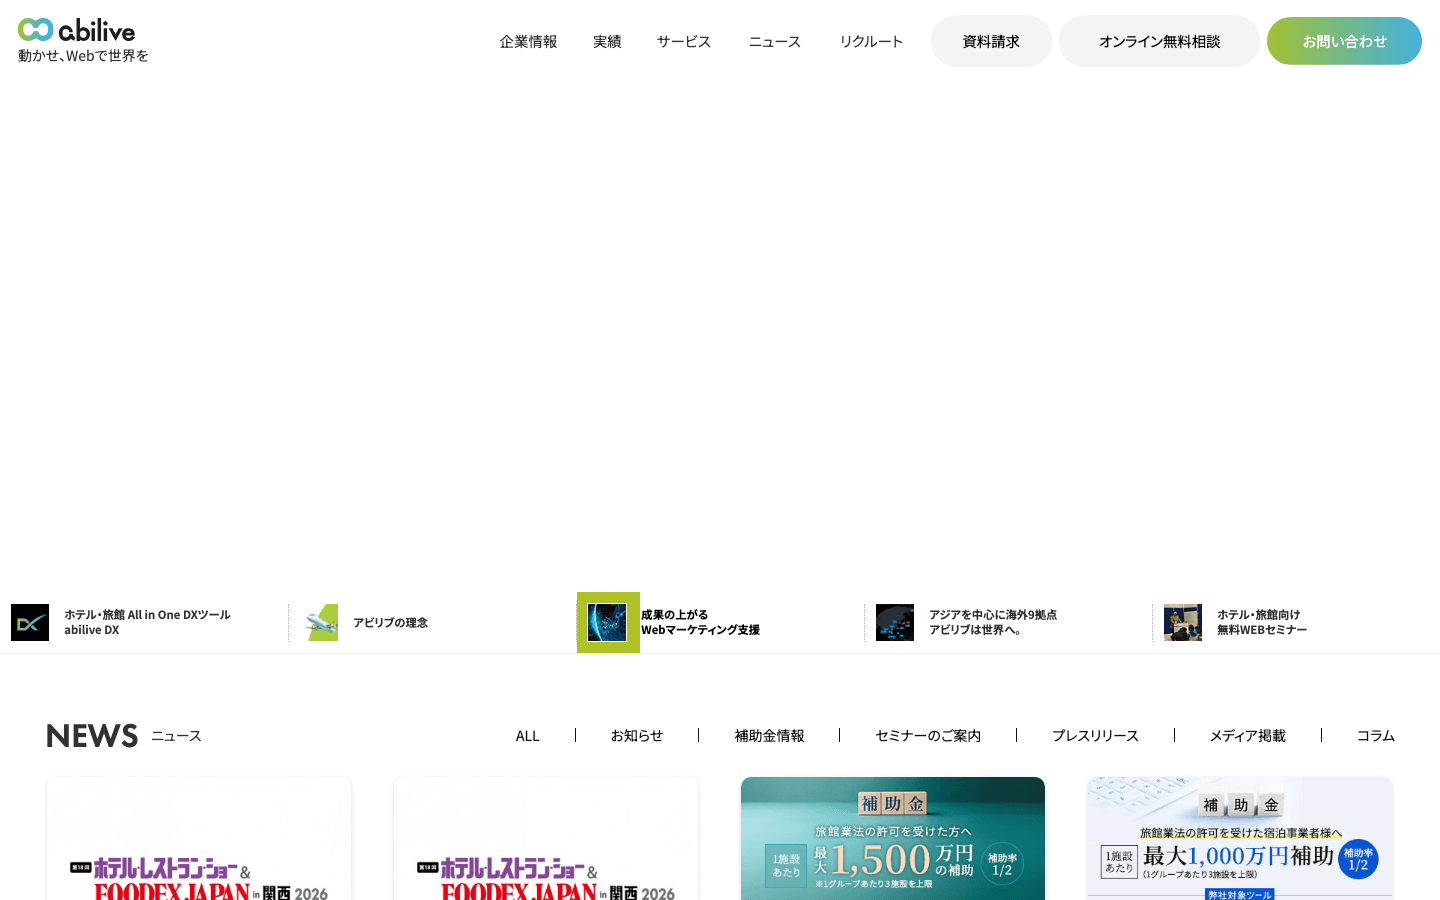Select the セミナーのご案内 tab

[x=928, y=735]
